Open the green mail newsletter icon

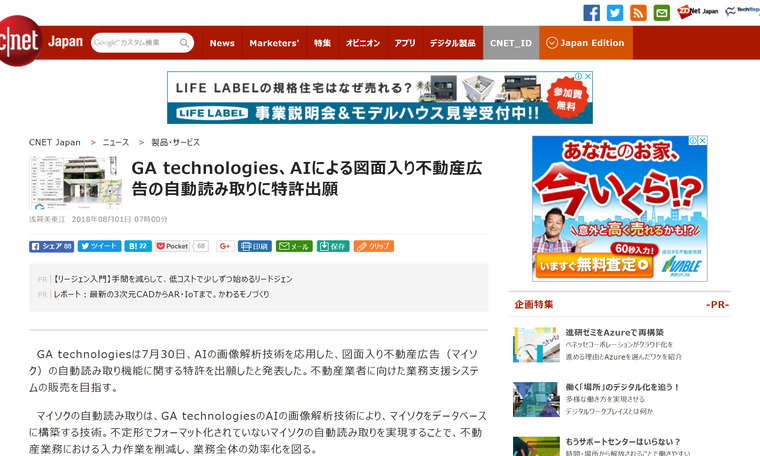pyautogui.click(x=662, y=13)
